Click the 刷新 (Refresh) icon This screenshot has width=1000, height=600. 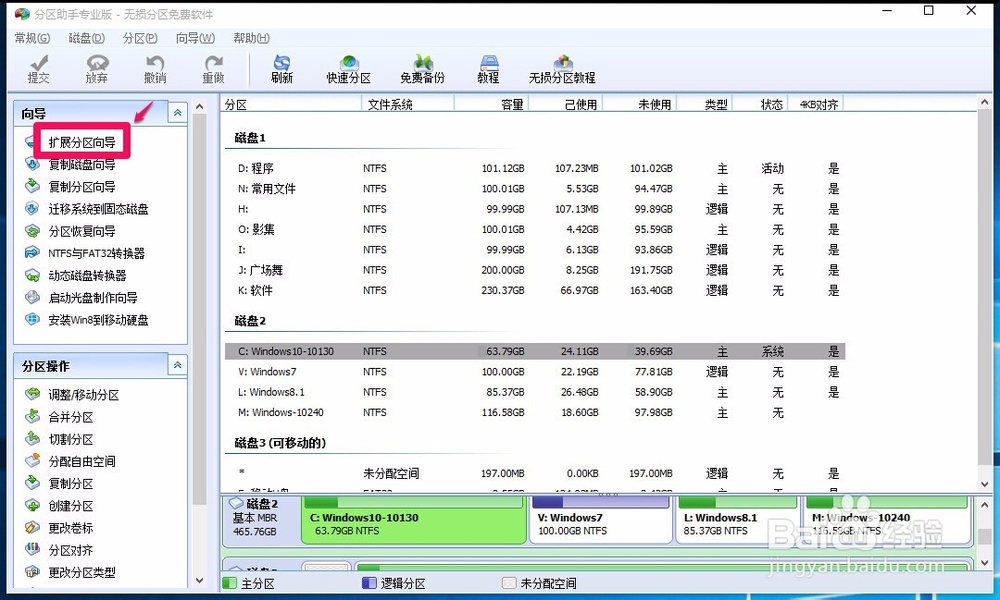[281, 67]
